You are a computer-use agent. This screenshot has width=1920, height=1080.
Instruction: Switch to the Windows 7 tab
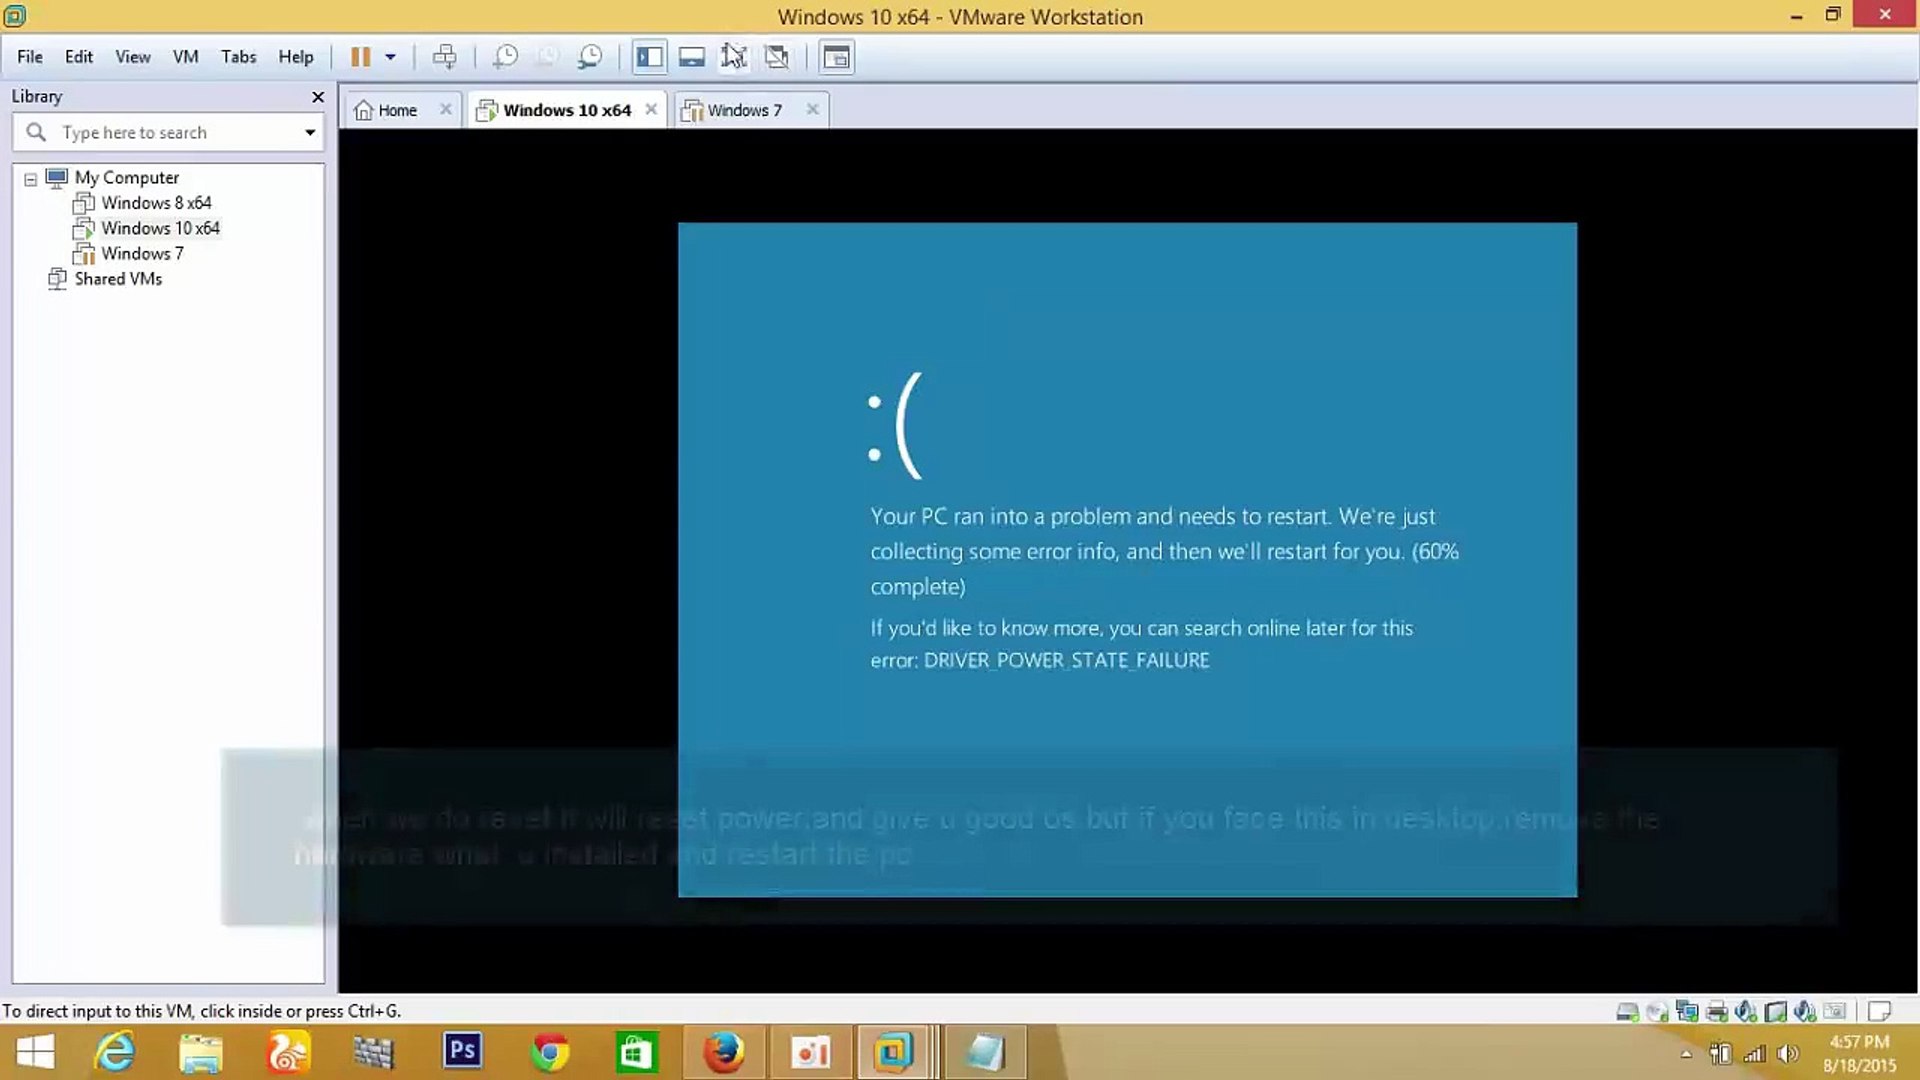click(x=744, y=110)
